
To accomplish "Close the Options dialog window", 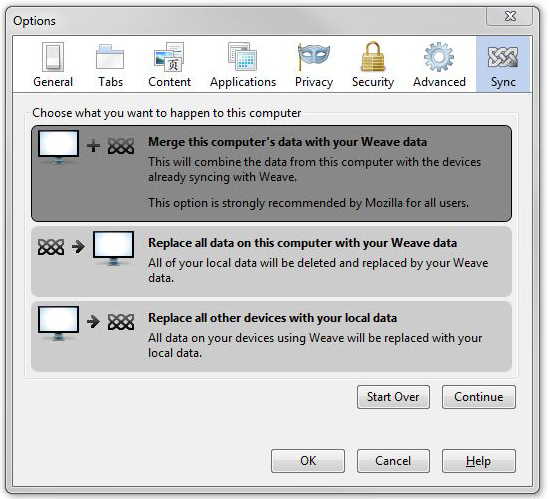I will coord(510,16).
